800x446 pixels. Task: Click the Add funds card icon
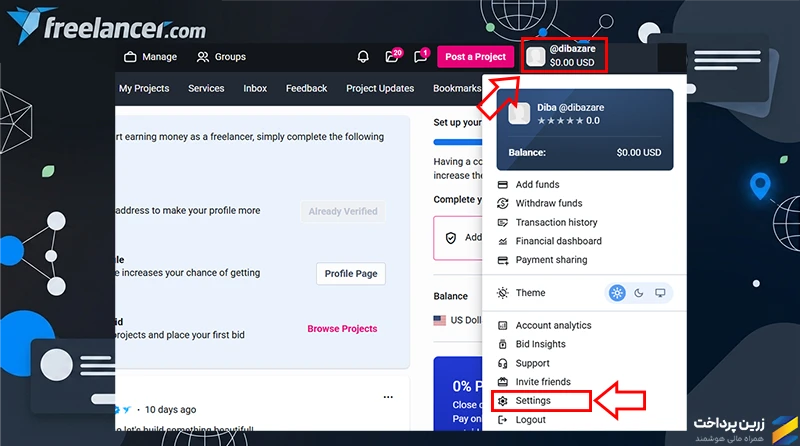[x=503, y=185]
